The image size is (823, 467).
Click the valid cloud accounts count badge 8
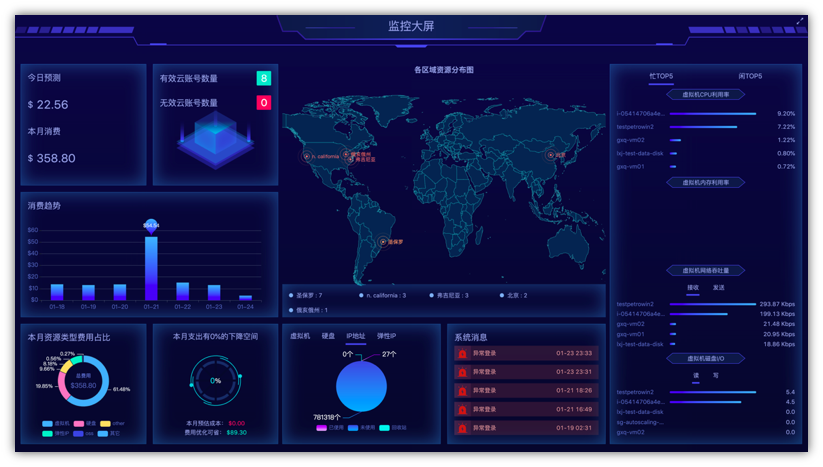point(263,78)
